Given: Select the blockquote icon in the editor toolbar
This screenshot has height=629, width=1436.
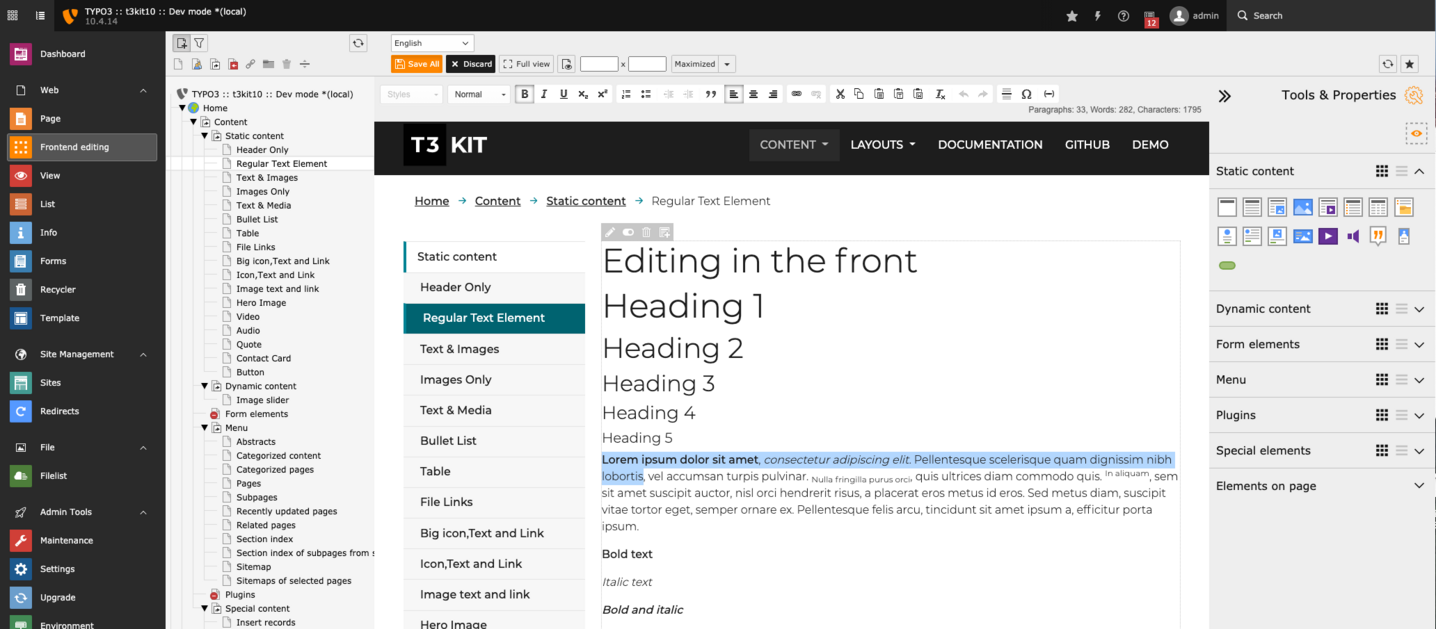Looking at the screenshot, I should tap(710, 93).
